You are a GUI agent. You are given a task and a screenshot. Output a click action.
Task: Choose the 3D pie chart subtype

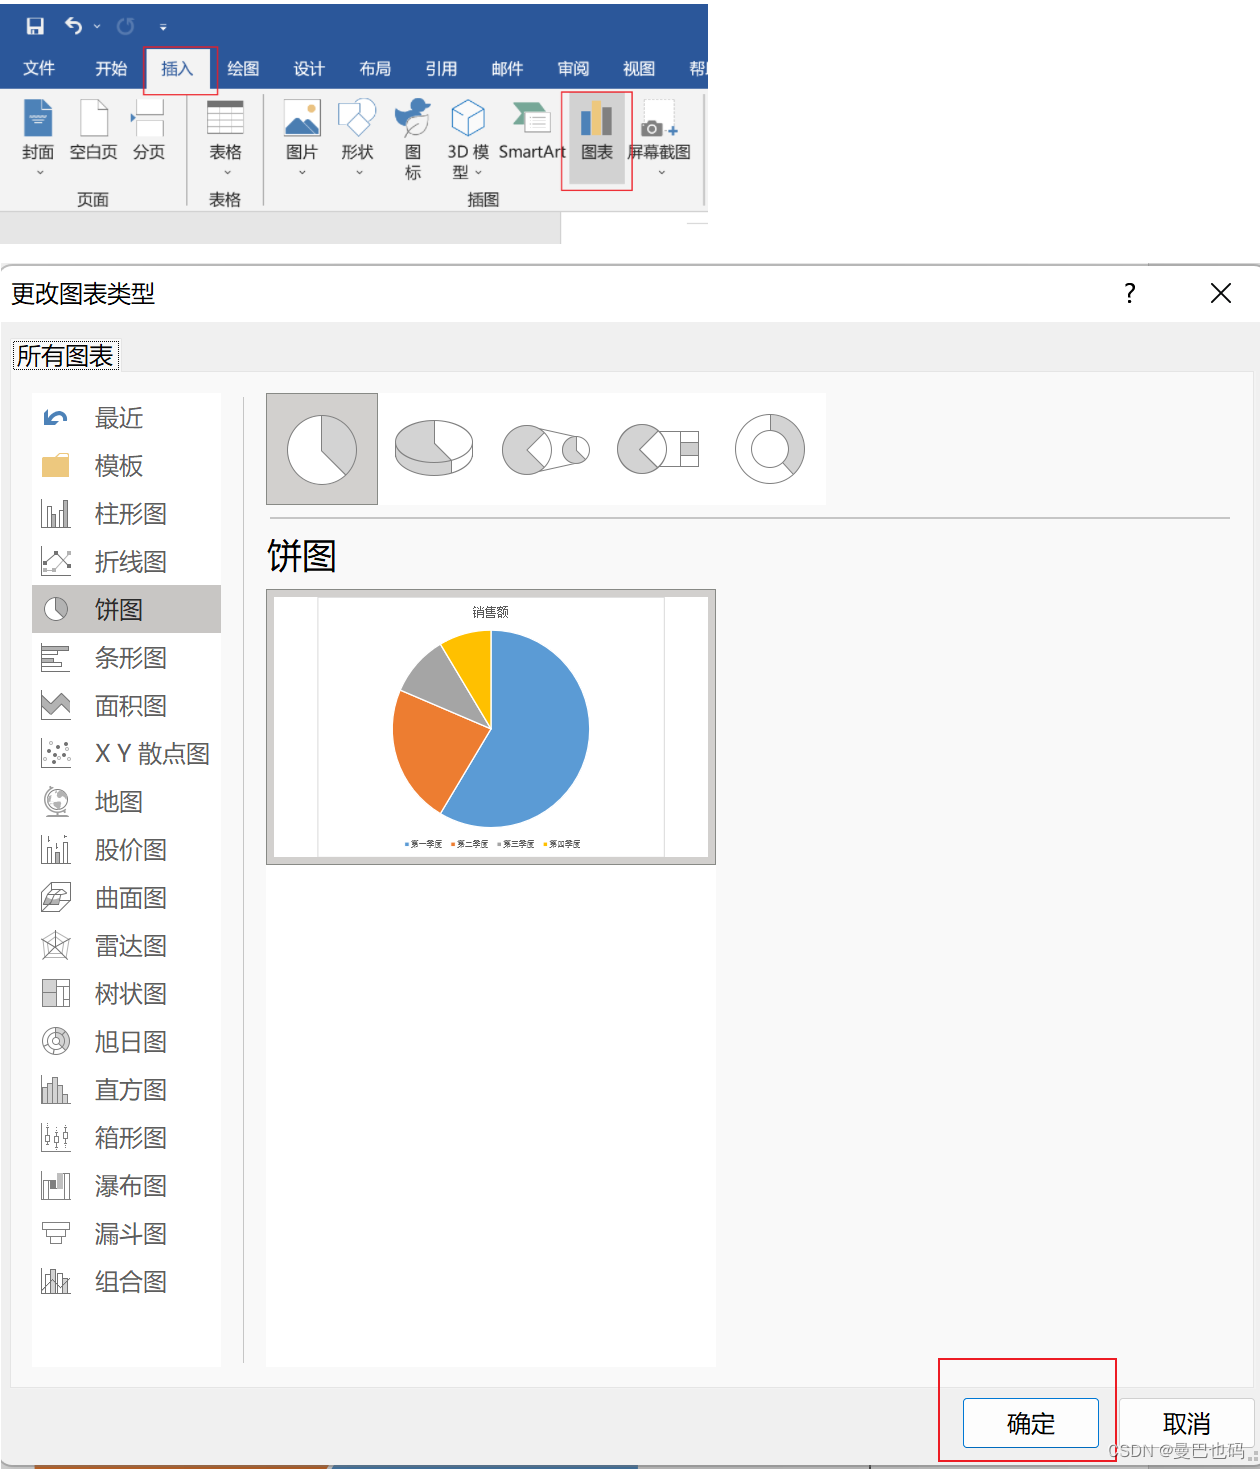(434, 449)
